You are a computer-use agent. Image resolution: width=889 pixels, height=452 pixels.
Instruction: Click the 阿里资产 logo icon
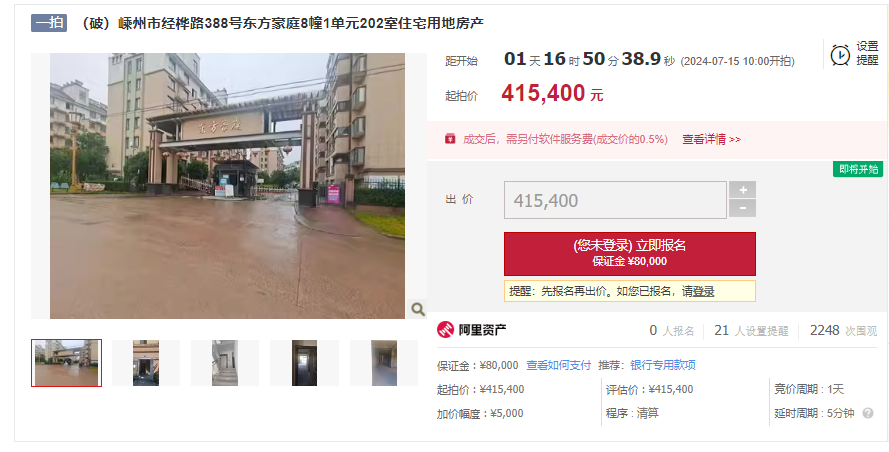(446, 330)
